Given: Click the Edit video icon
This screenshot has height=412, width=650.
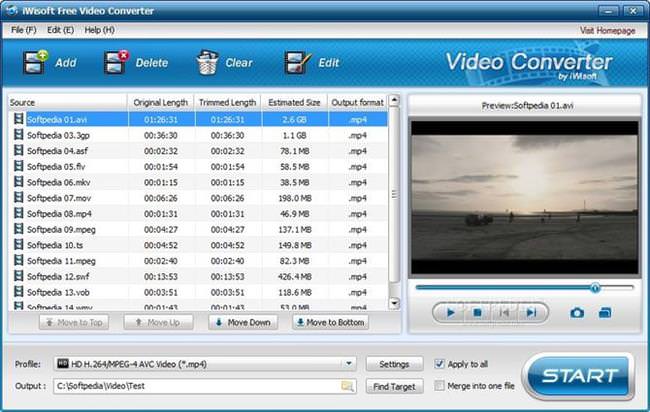Looking at the screenshot, I should point(298,62).
